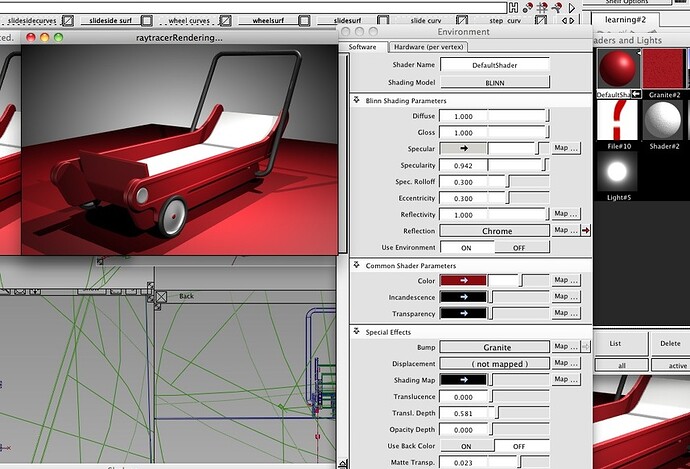Click the Map button for Specular
The height and width of the screenshot is (469, 690).
565,148
